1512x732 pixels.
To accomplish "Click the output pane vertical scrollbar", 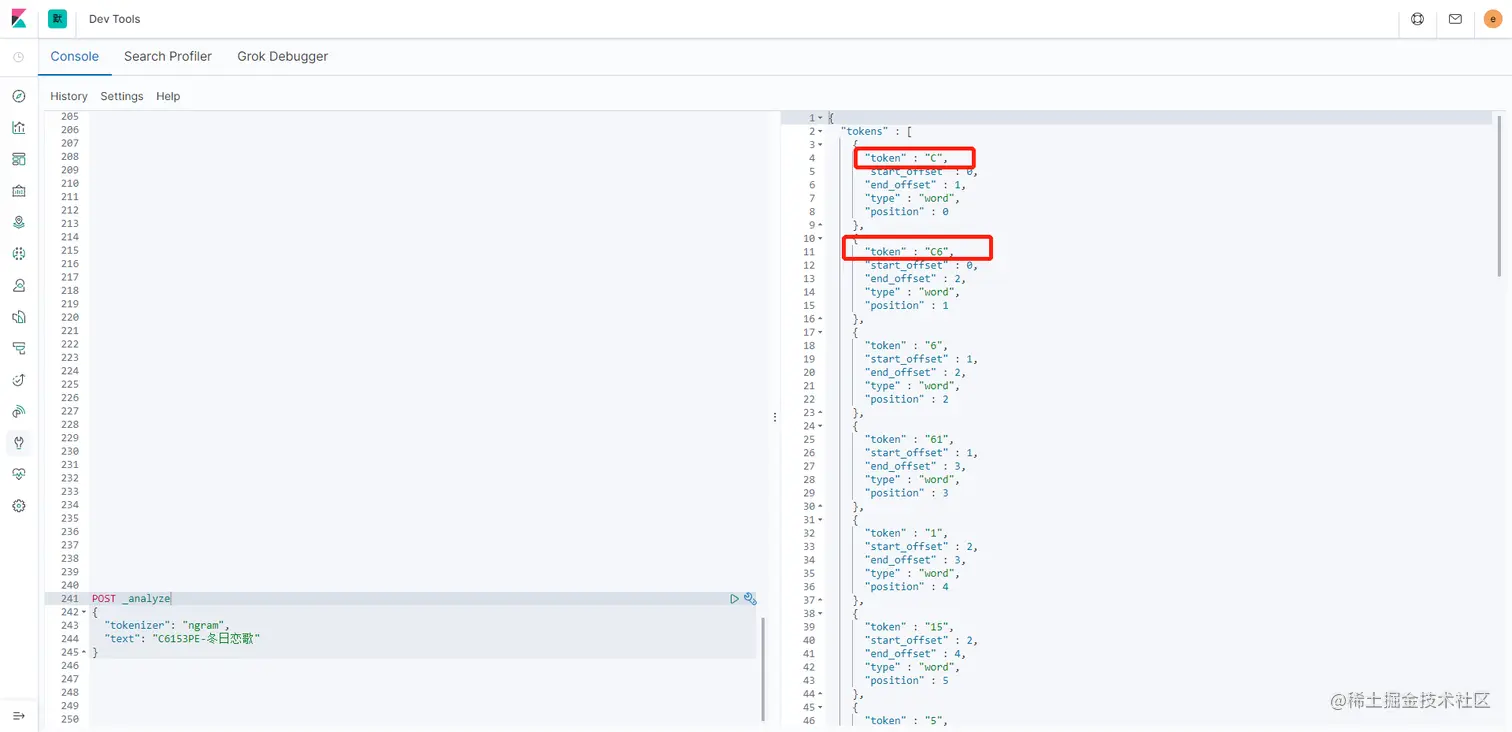I will coord(1499,195).
